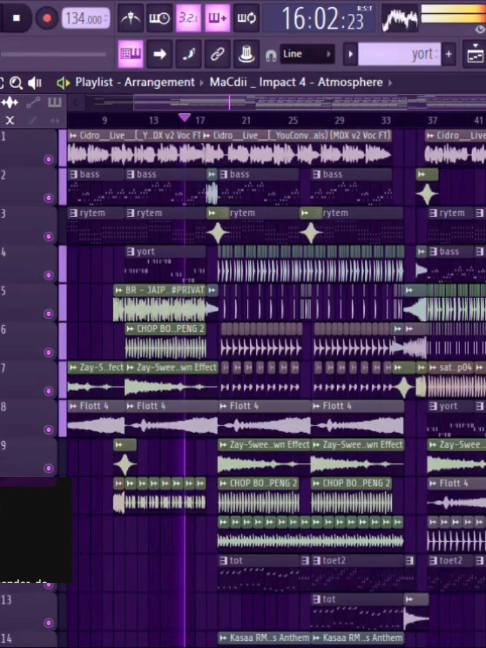Open the Playlist options menu arrow
The height and width of the screenshot is (648, 486).
tap(63, 83)
